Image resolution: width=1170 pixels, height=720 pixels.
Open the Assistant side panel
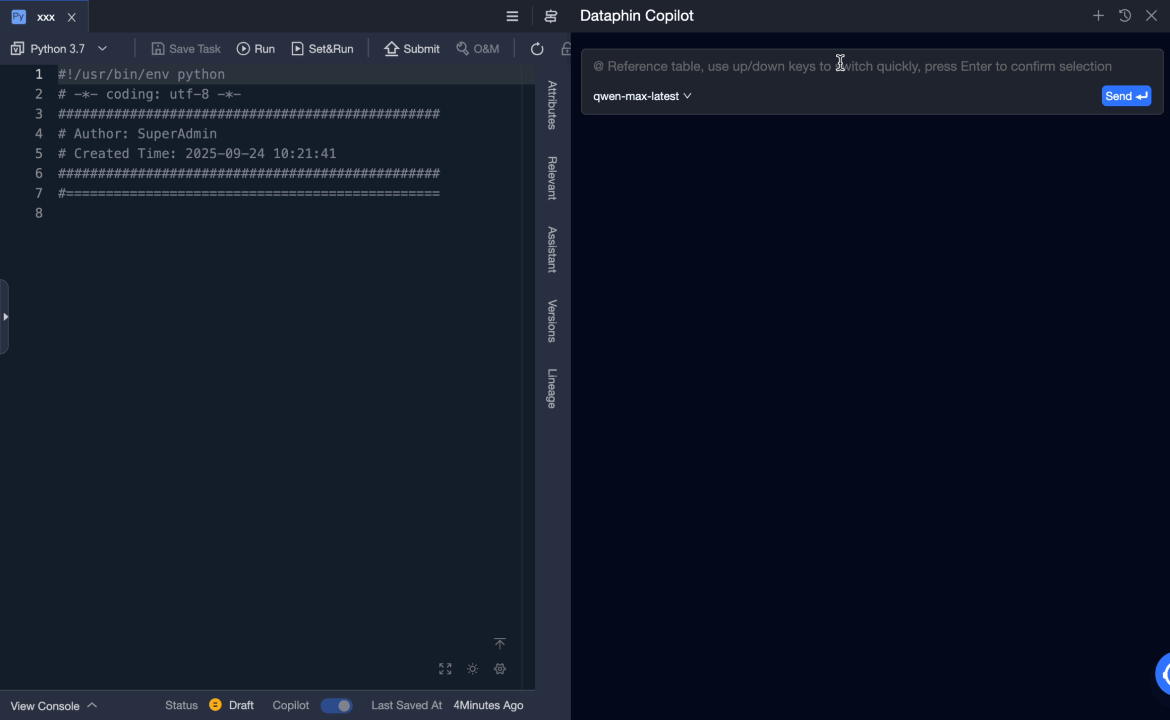(x=552, y=249)
